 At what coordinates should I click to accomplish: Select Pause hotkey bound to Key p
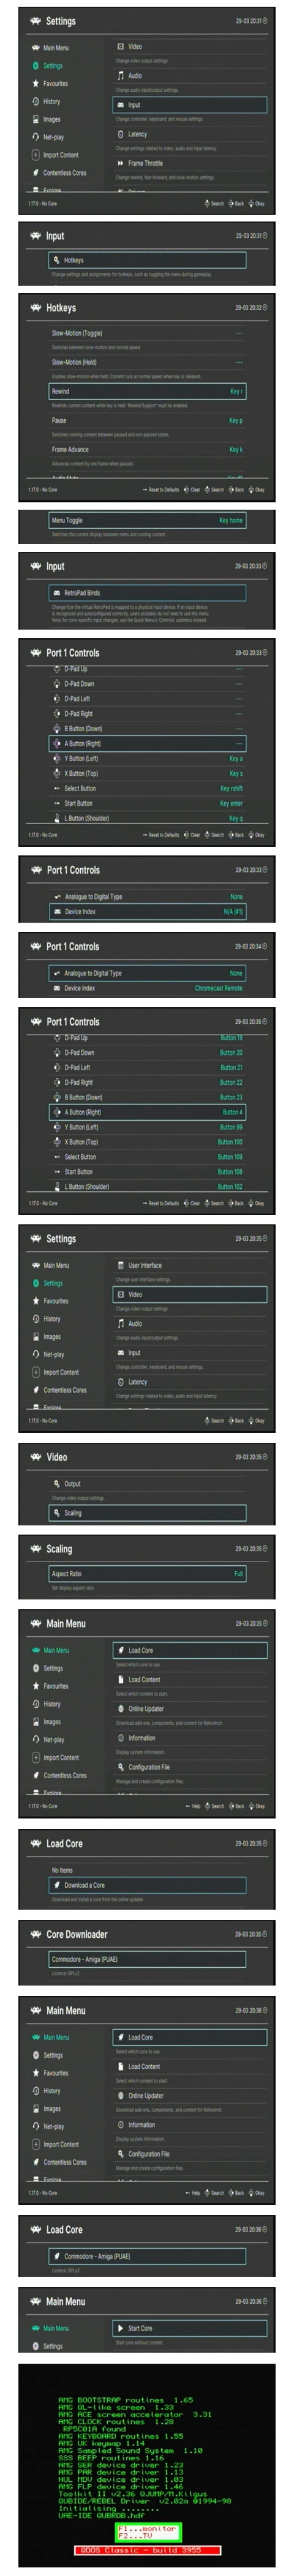coord(147,421)
